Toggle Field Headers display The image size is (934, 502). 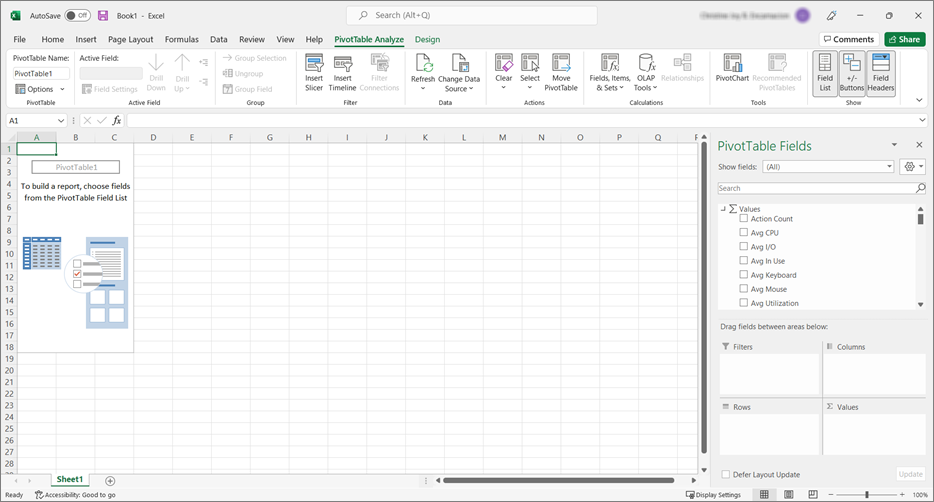(881, 73)
